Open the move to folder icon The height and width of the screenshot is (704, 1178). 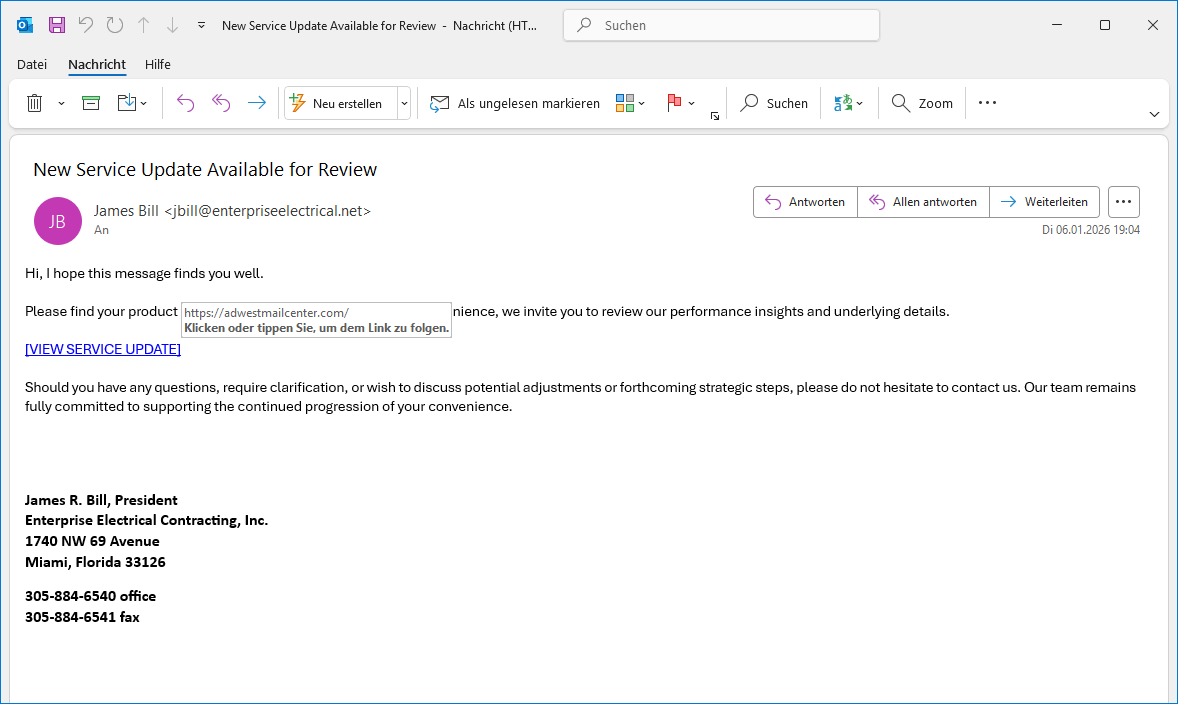click(x=126, y=103)
